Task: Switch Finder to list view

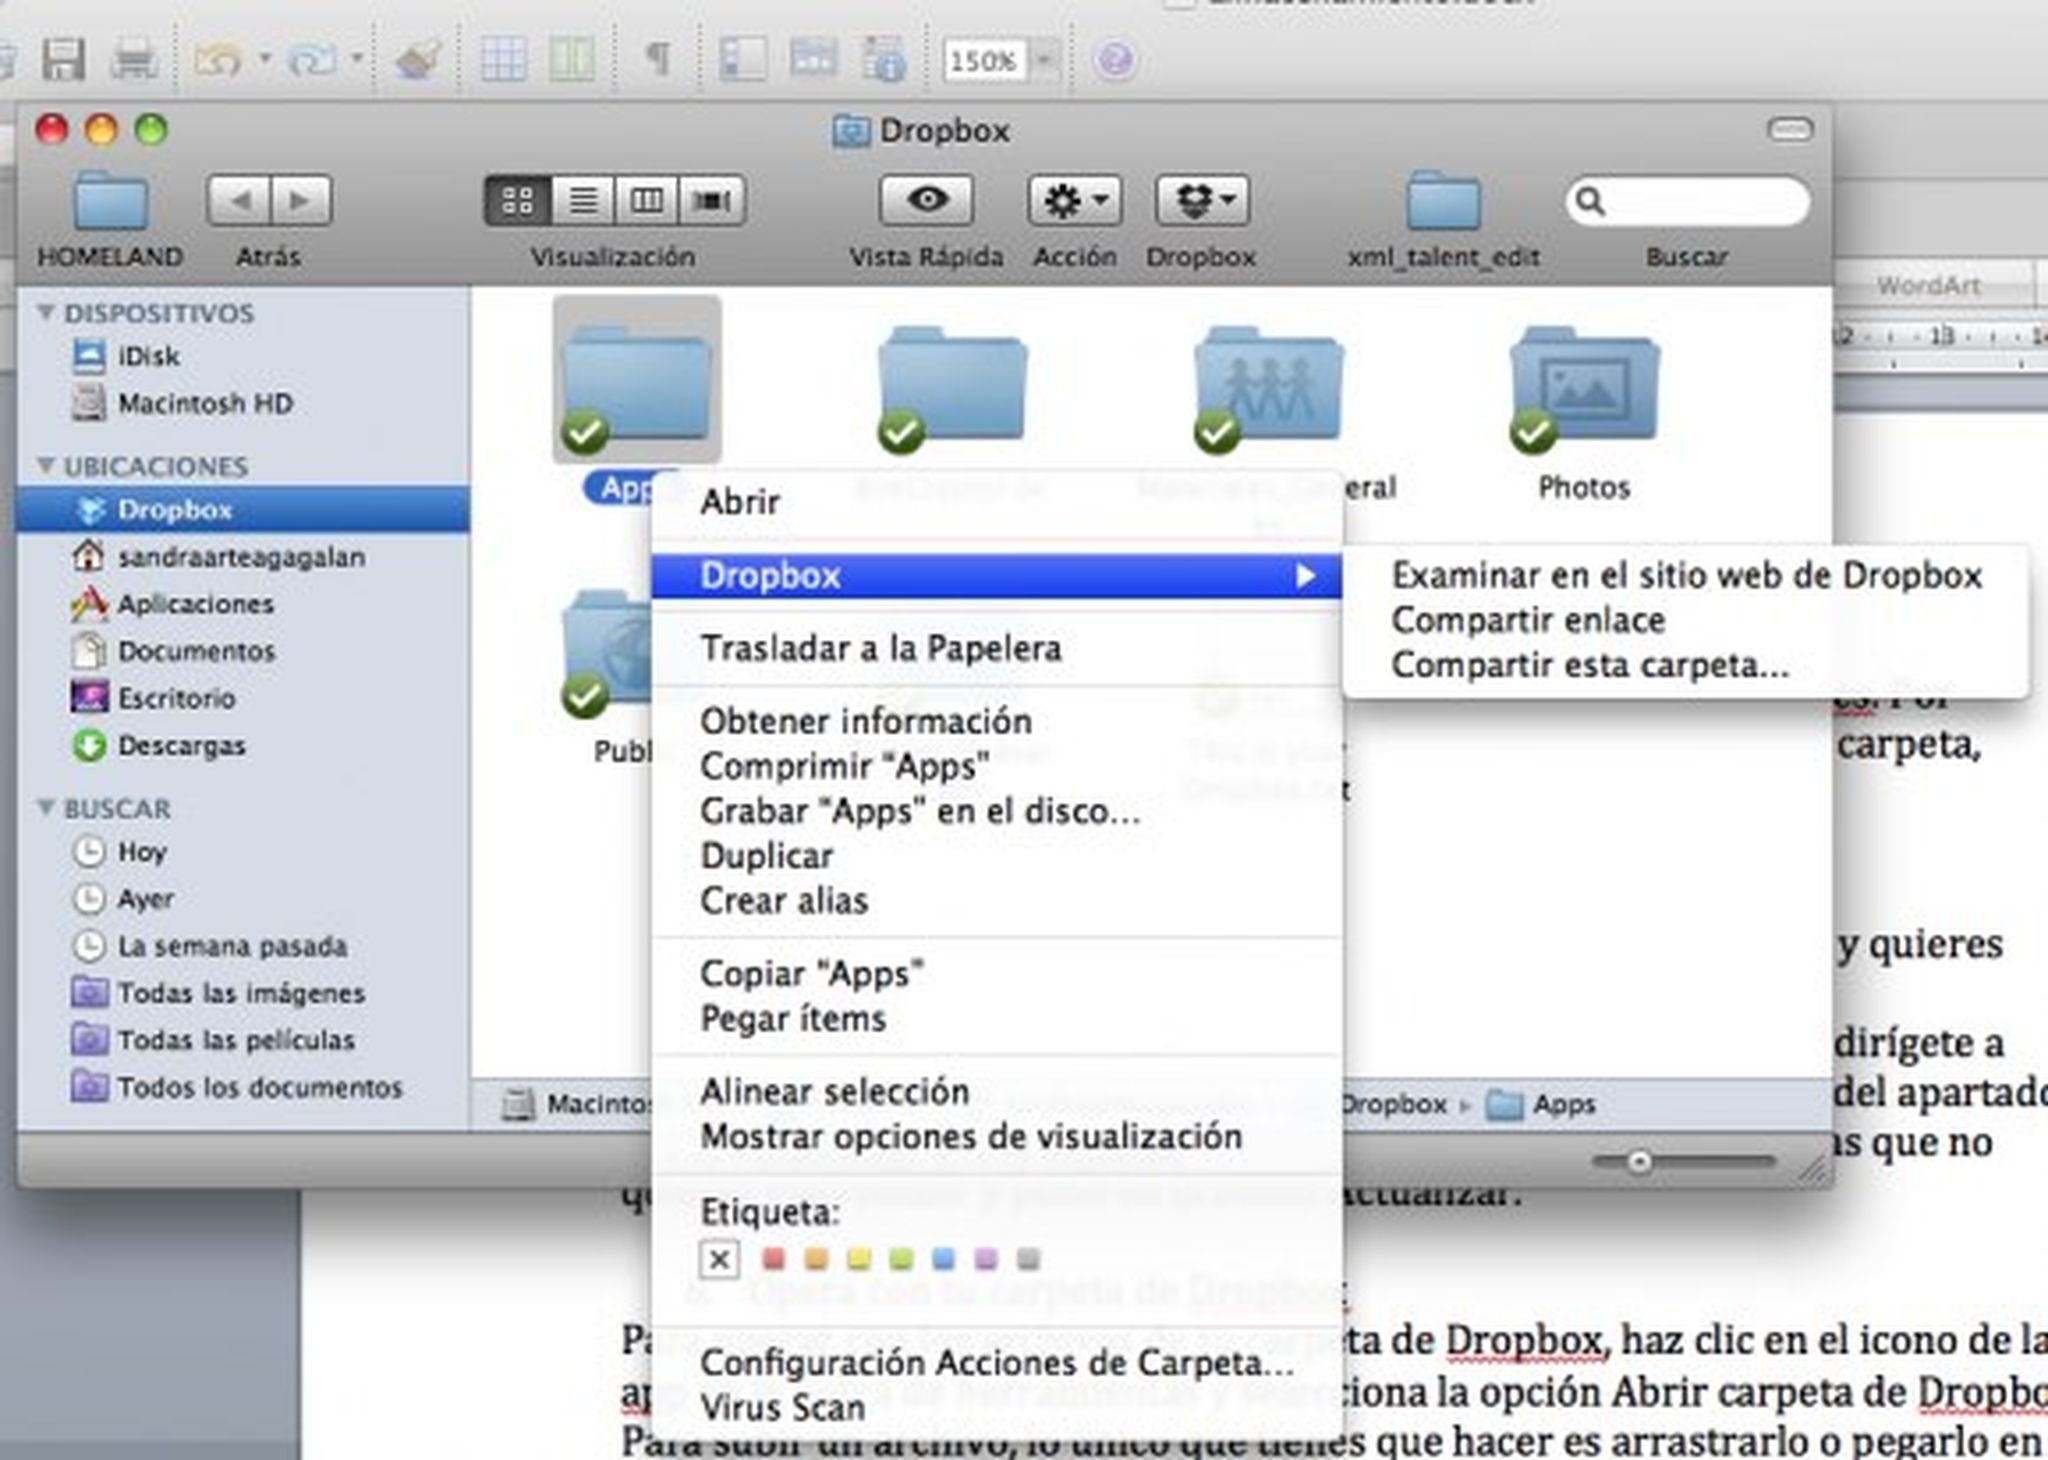Action: pos(584,200)
